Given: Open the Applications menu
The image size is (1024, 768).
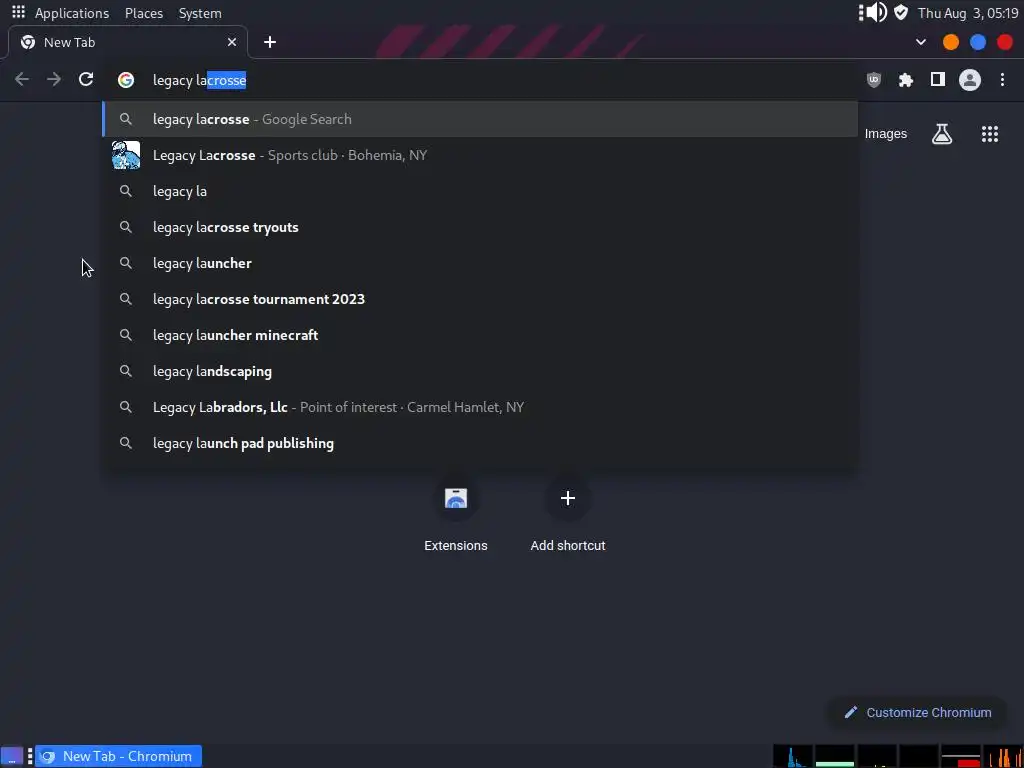Looking at the screenshot, I should tap(72, 13).
